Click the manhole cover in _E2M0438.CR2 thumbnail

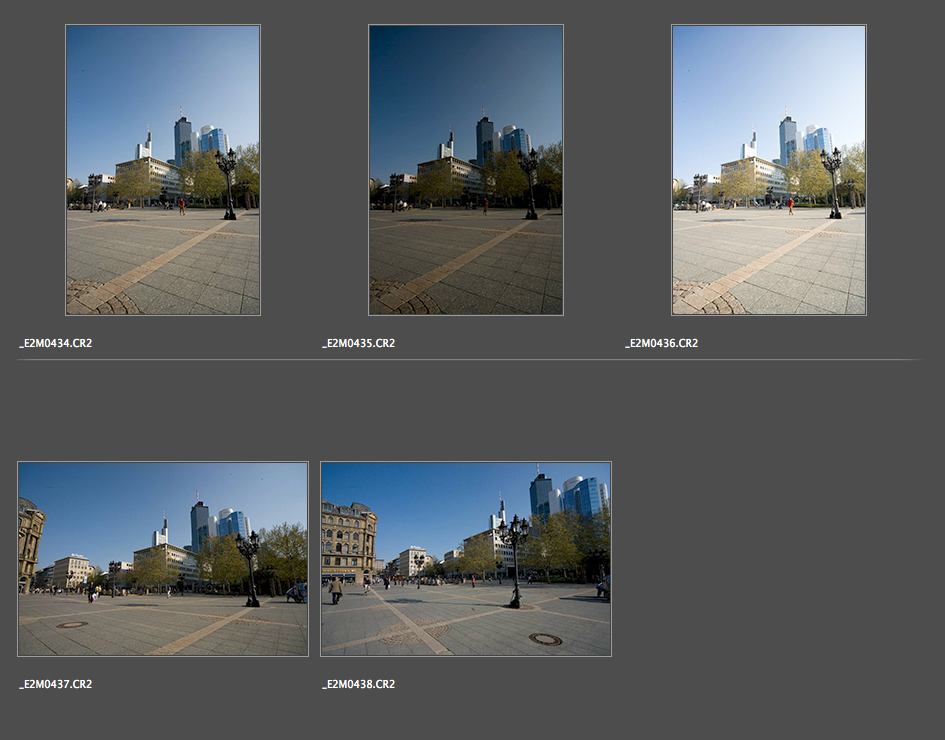pos(544,639)
